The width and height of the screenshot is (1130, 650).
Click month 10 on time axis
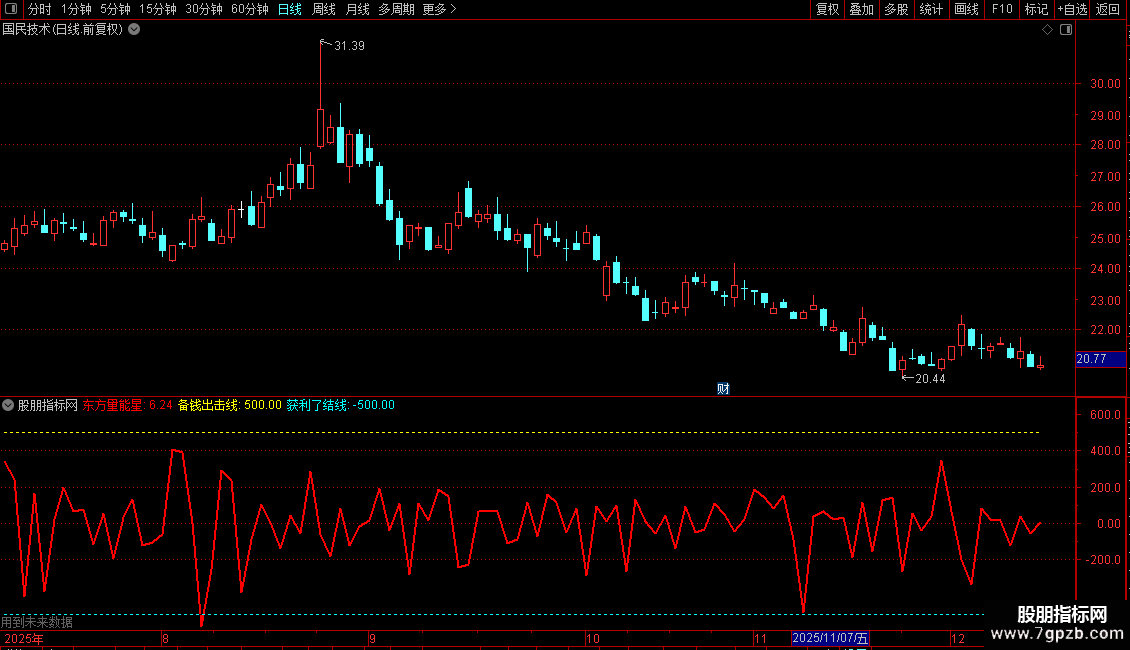click(x=592, y=638)
